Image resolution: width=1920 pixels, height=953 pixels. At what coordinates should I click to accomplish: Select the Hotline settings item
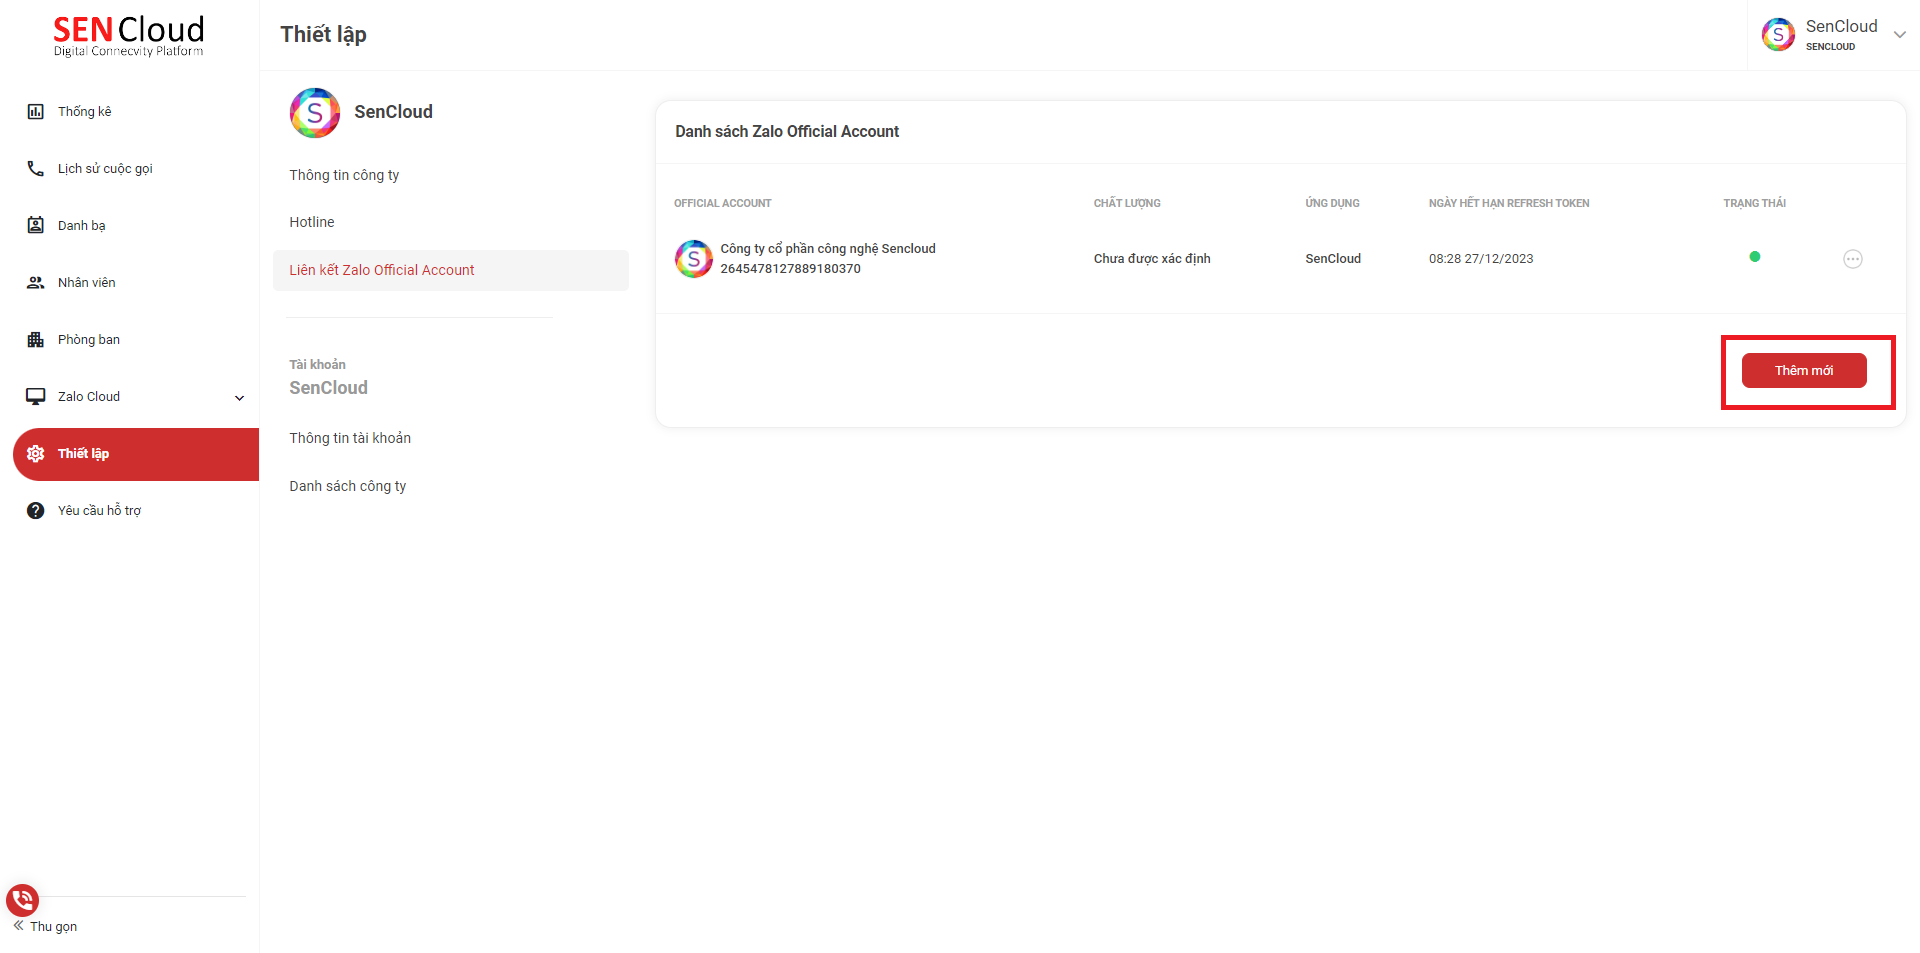click(x=312, y=222)
